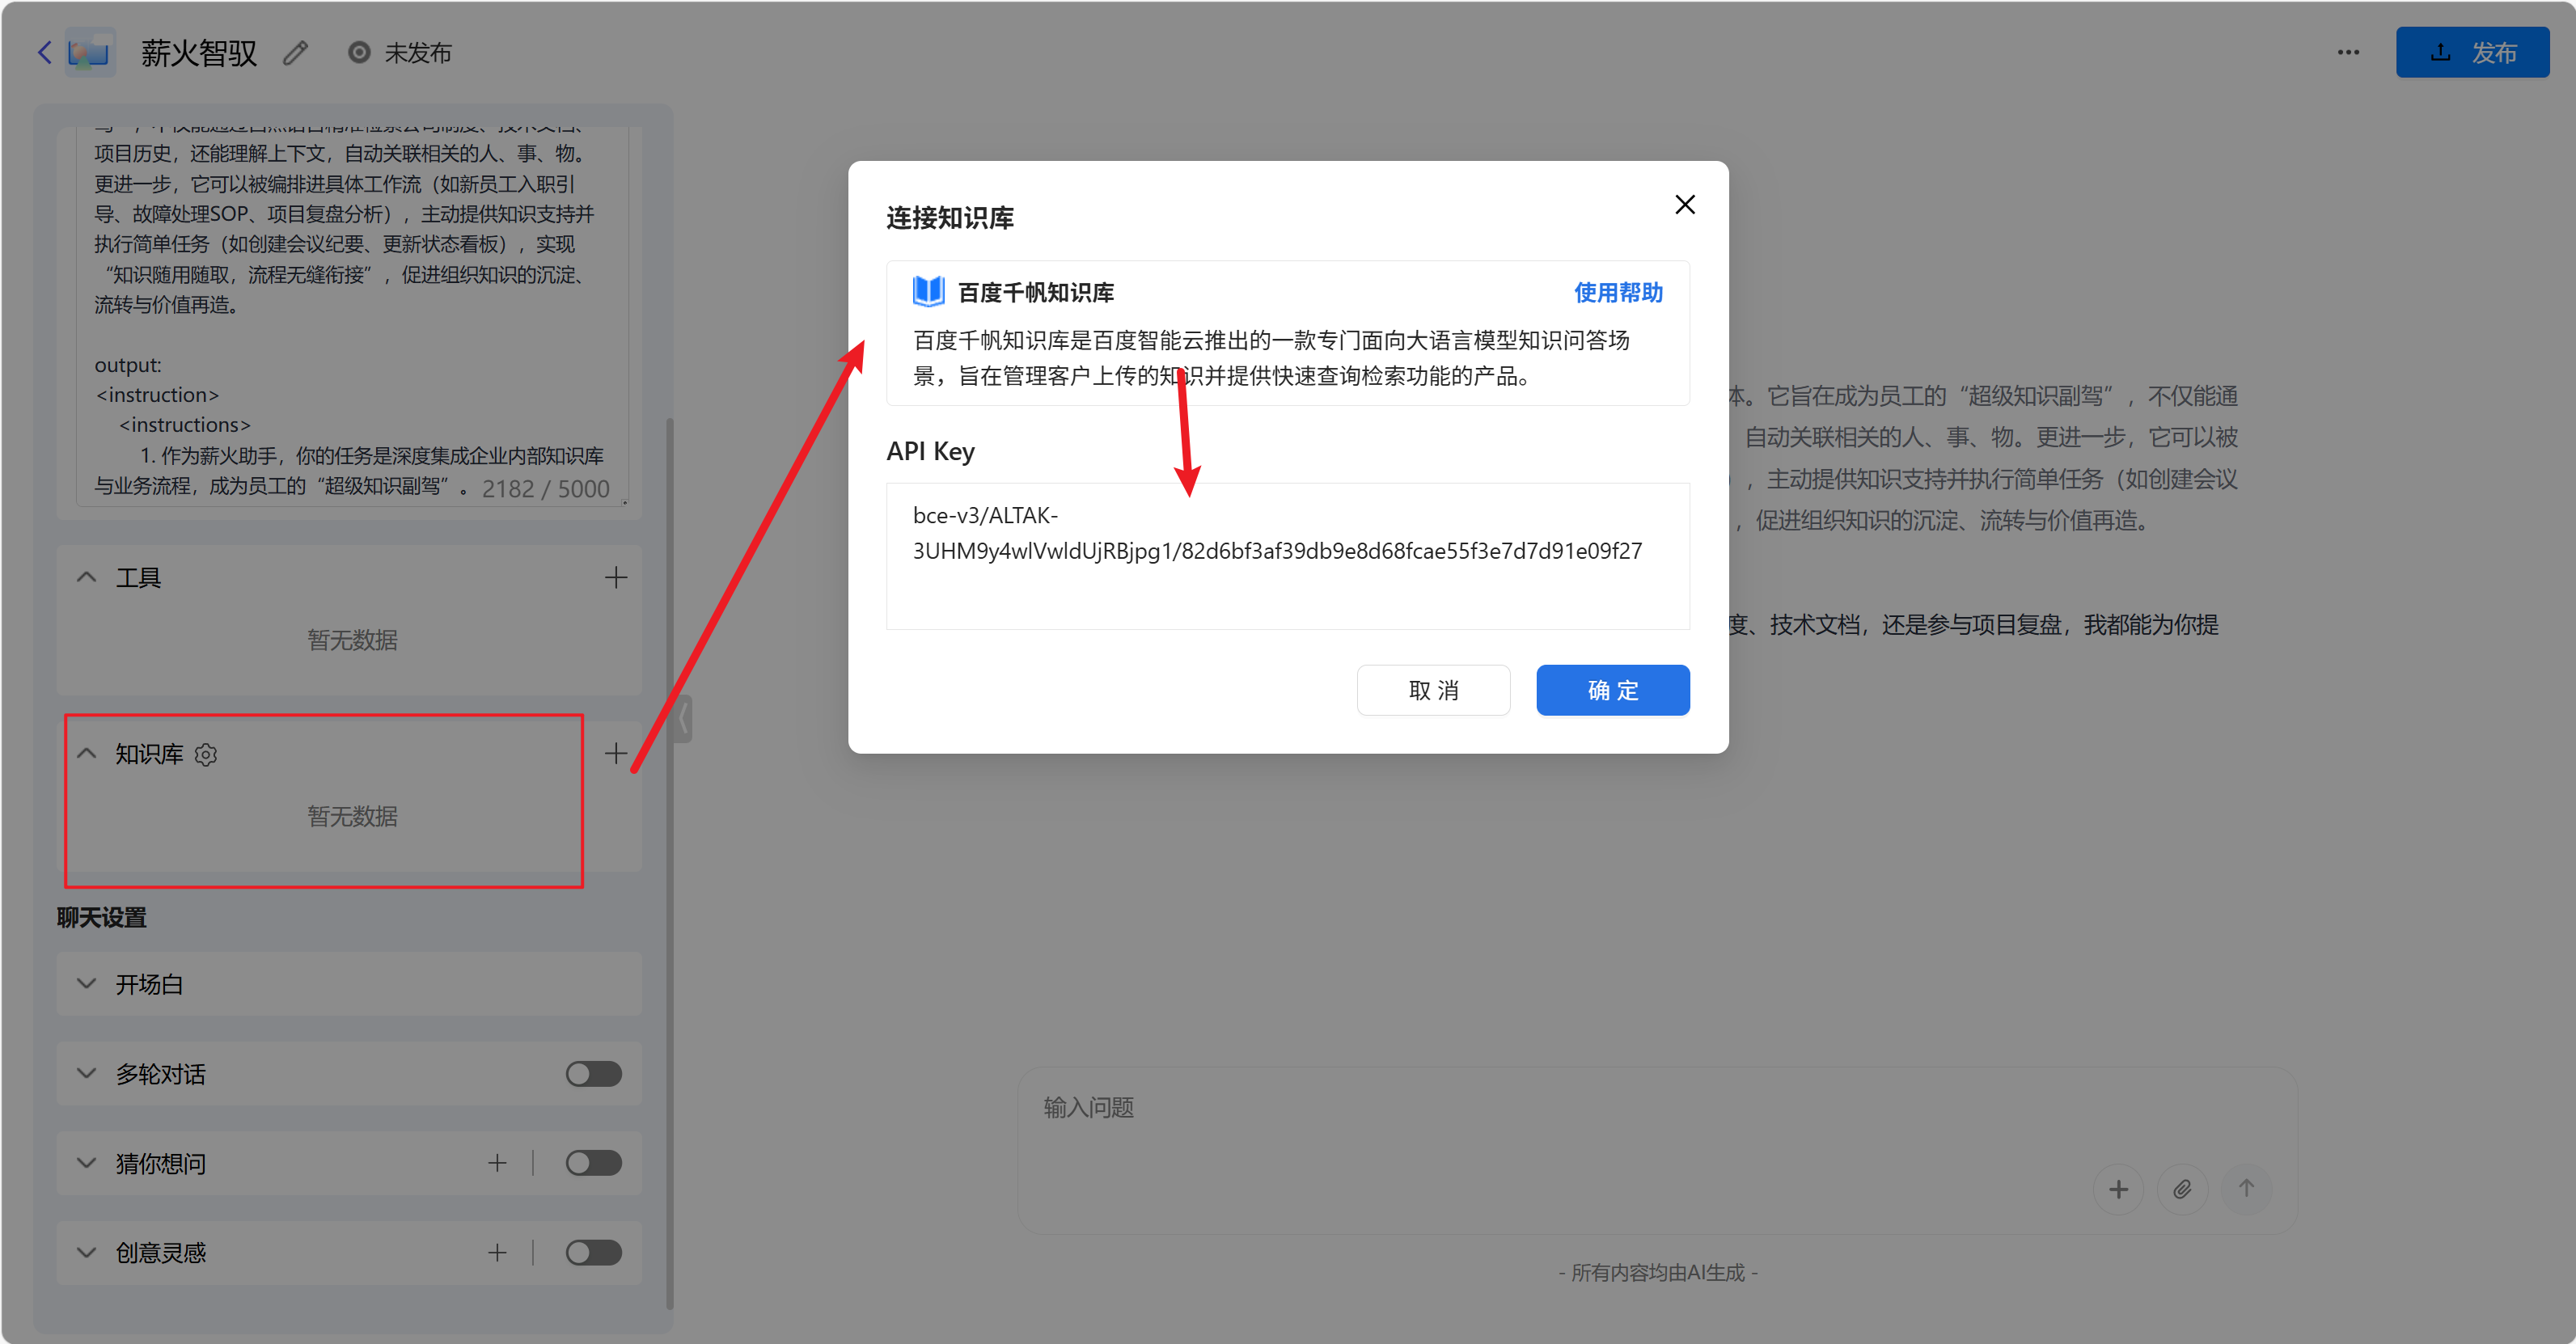Click the paperclip attachment icon in chat input

(x=2183, y=1189)
